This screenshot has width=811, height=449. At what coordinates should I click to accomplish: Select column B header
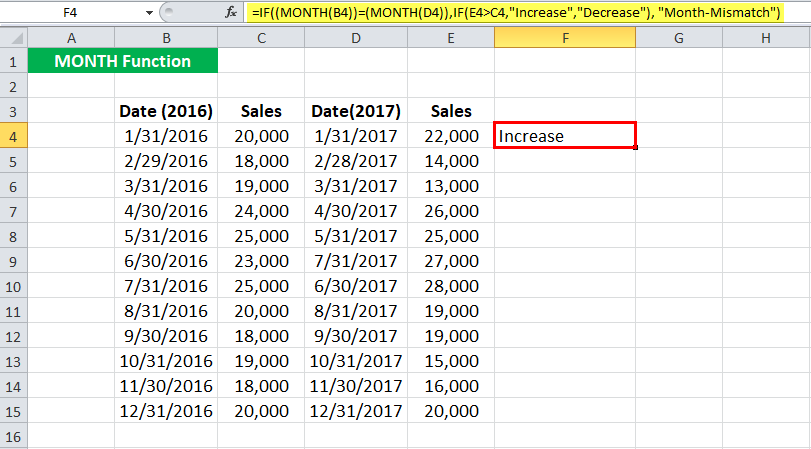point(166,38)
